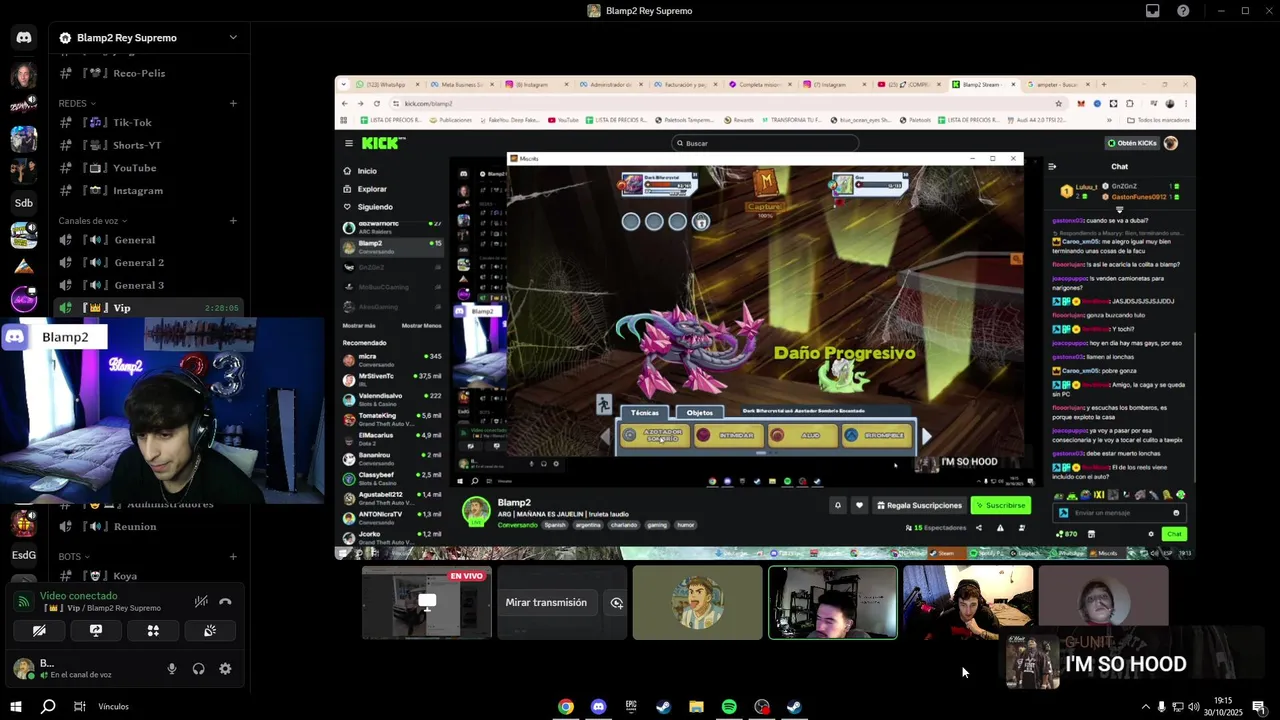
Task: Select Objetos tab in Miscrits game
Action: pos(700,412)
